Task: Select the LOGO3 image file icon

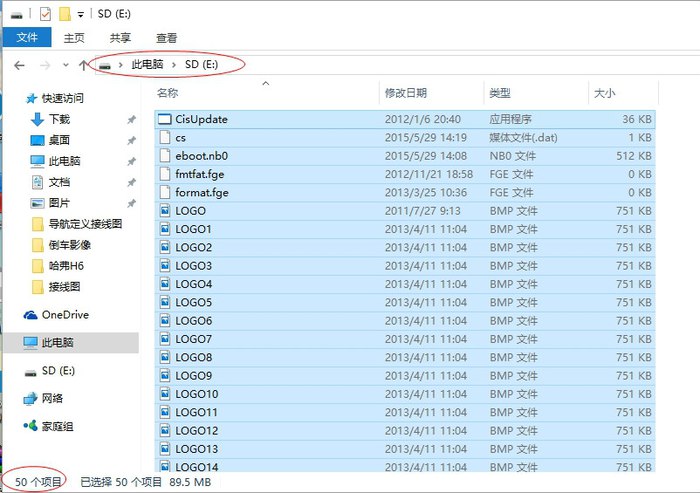Action: pyautogui.click(x=165, y=266)
